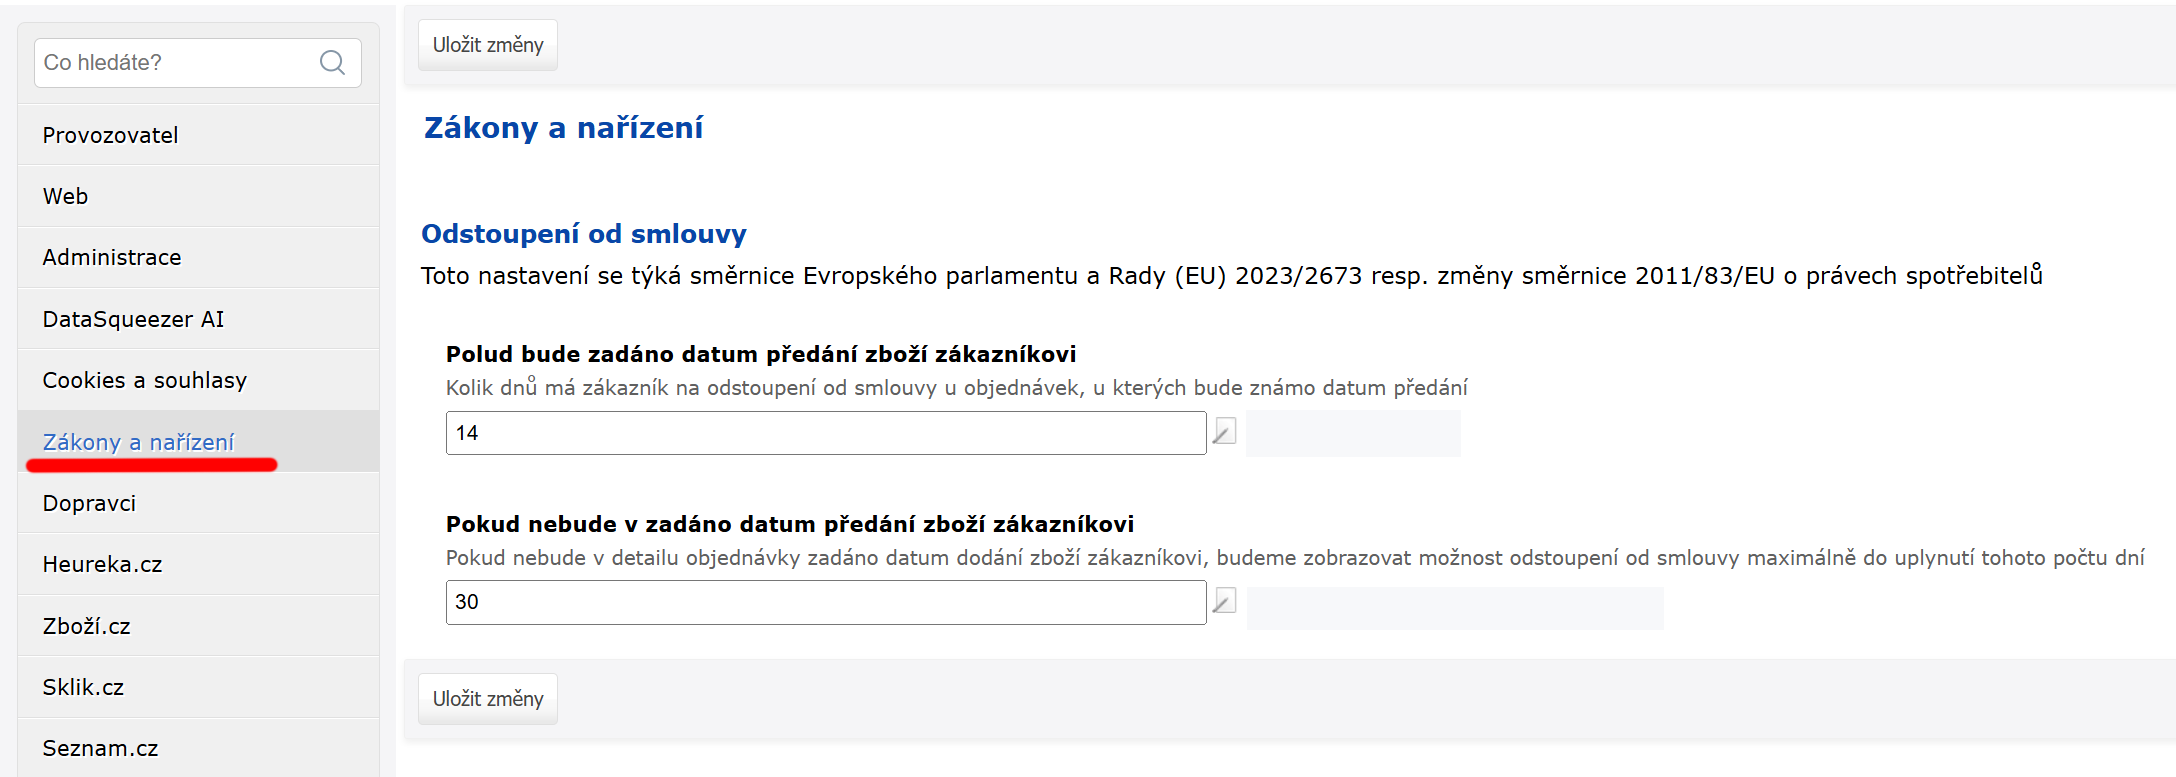The width and height of the screenshot is (2176, 777).
Task: Select Zákony a nařízení sidebar link
Action: [x=138, y=442]
